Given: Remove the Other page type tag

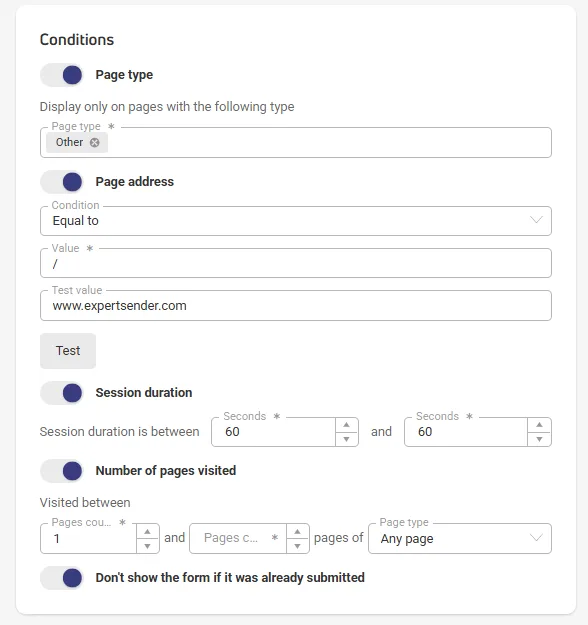Looking at the screenshot, I should (x=94, y=142).
